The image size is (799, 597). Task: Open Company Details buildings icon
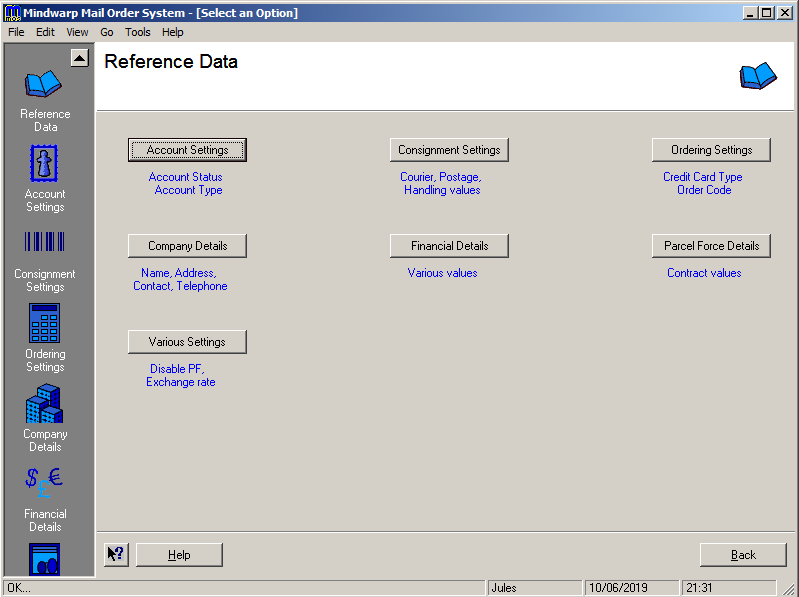pyautogui.click(x=44, y=403)
